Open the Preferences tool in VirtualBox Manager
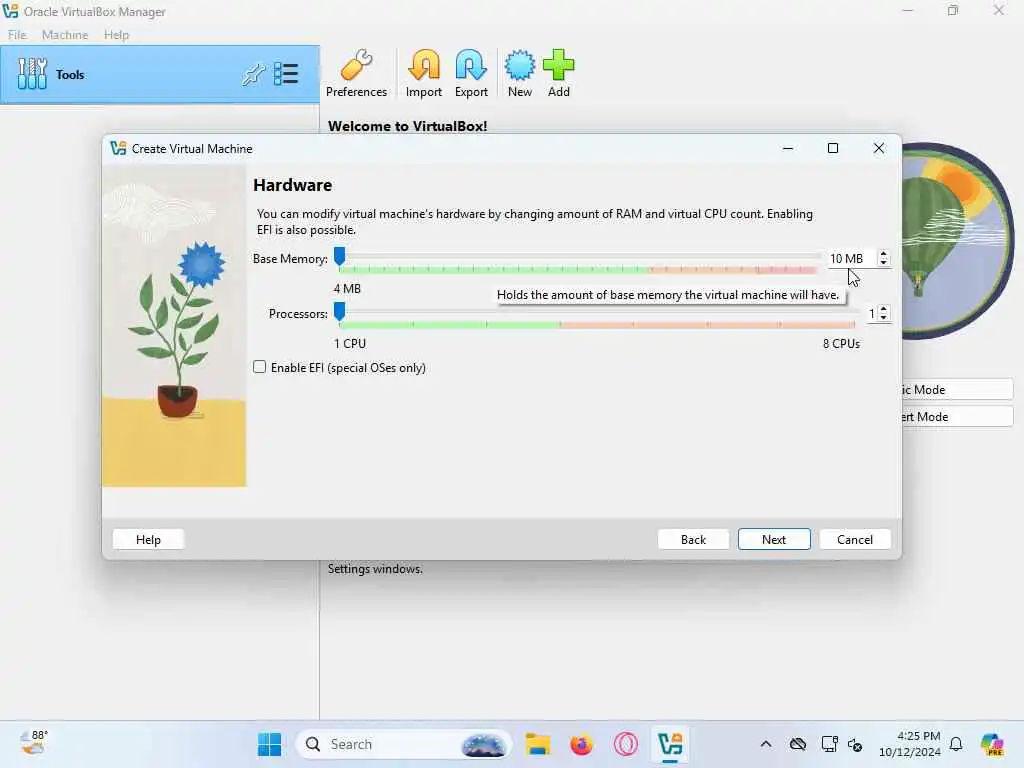Viewport: 1024px width, 768px height. [x=356, y=73]
